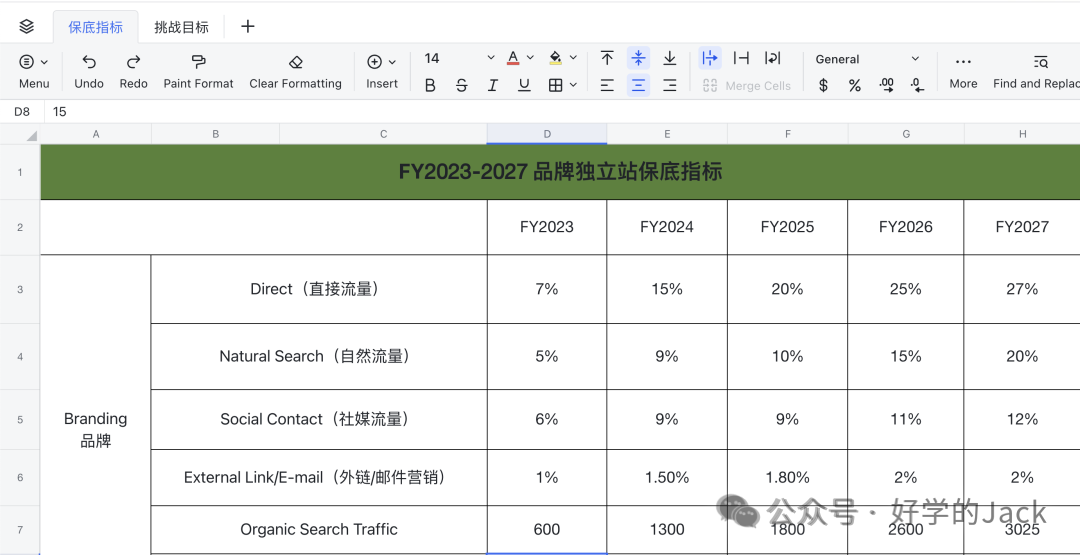Click the green title FY2023-2027 品牌独立站保底指标
1080x555 pixels.
pos(561,172)
